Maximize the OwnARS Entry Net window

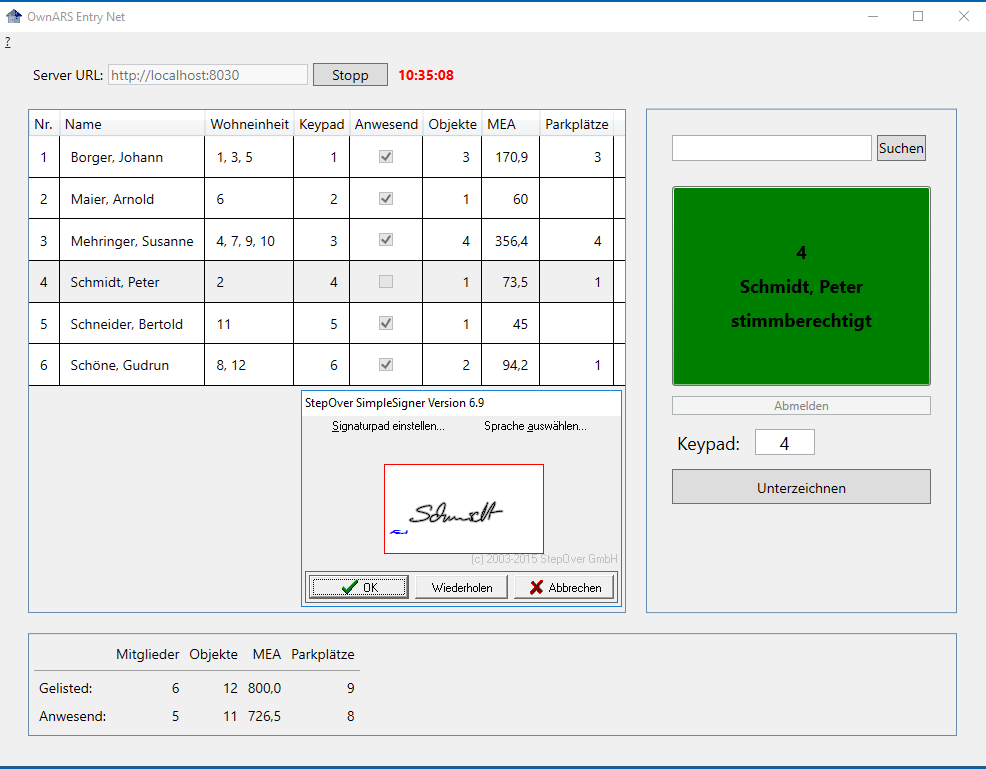click(x=918, y=16)
